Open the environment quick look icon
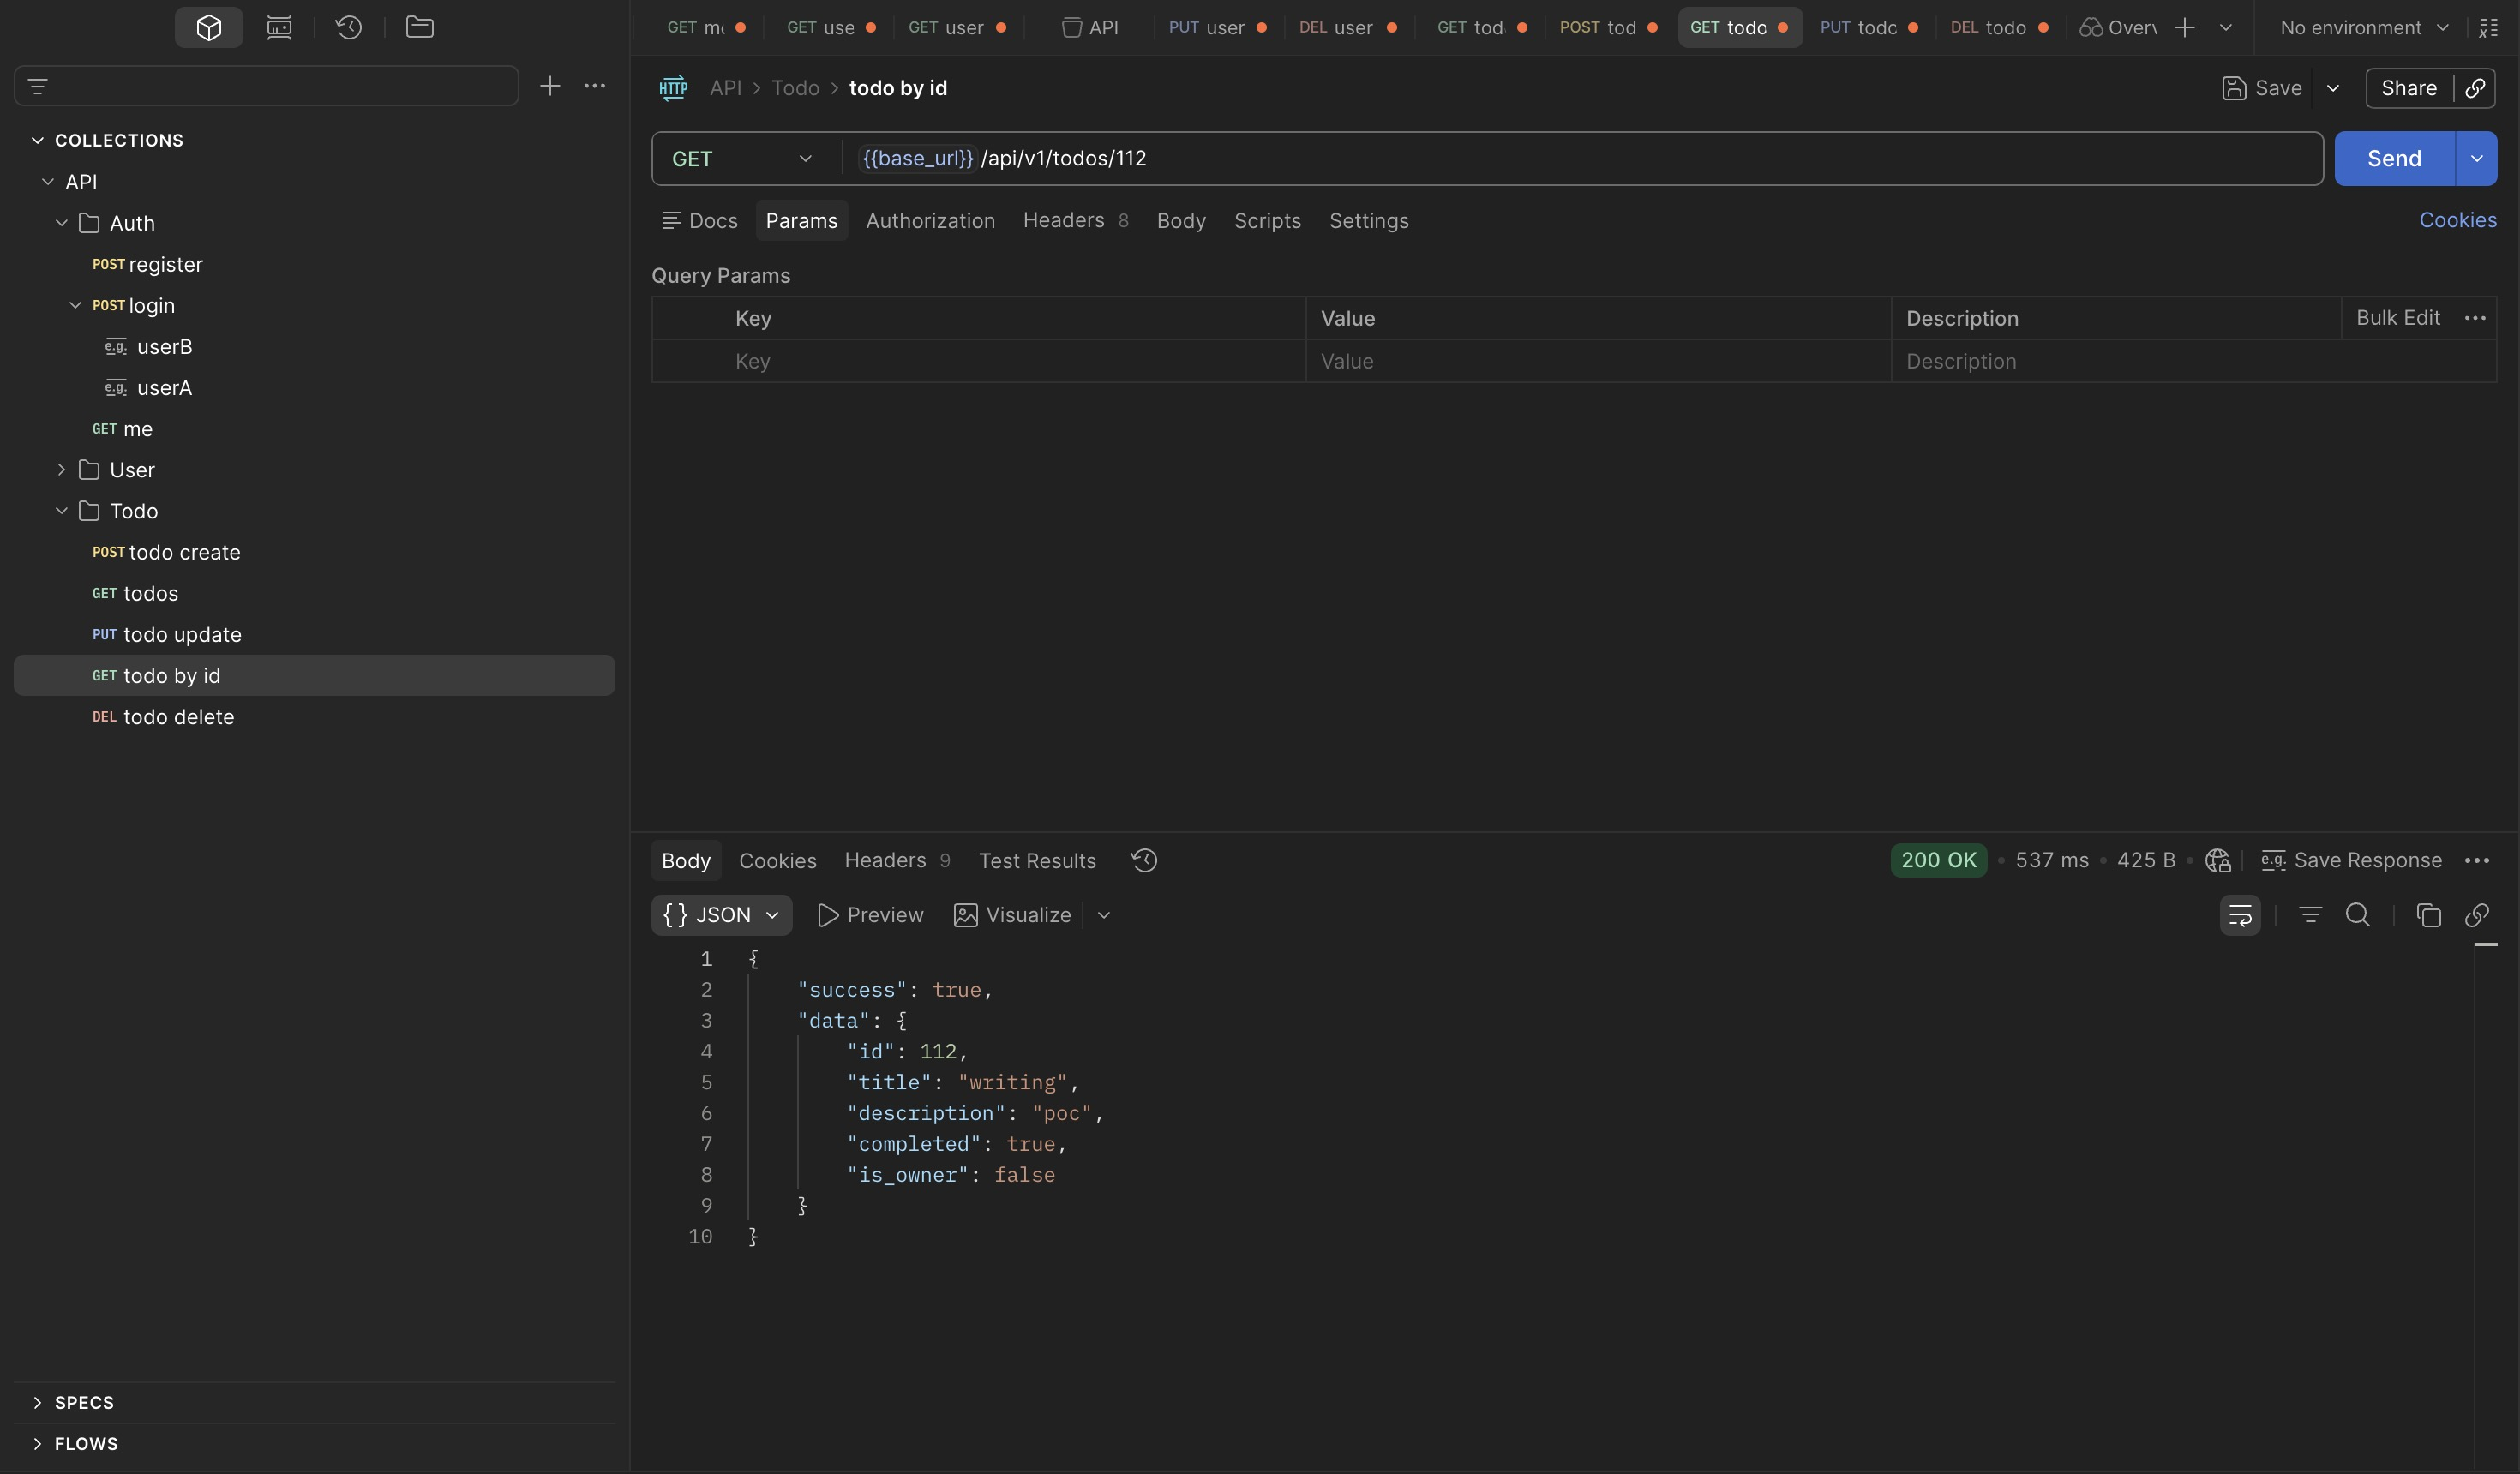Screen dimensions: 2520x1474 (2489, 28)
